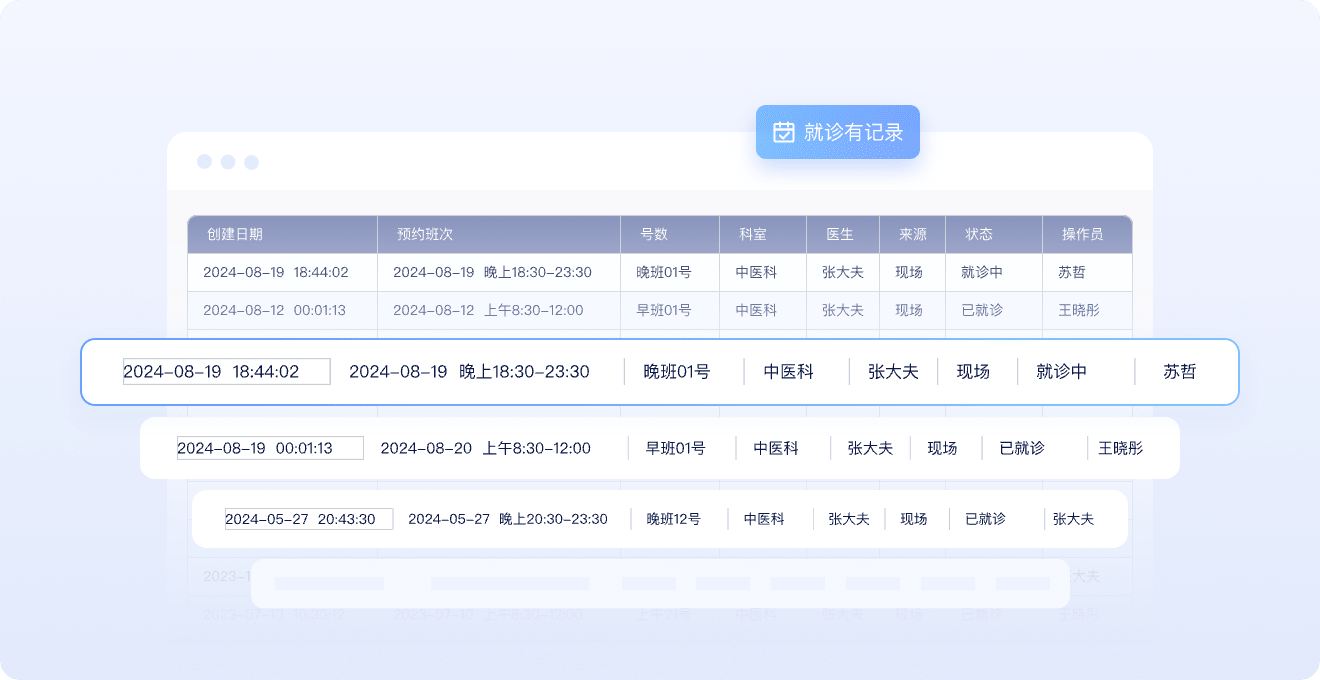1320x680 pixels.
Task: Click the first window control dot
Action: point(204,162)
